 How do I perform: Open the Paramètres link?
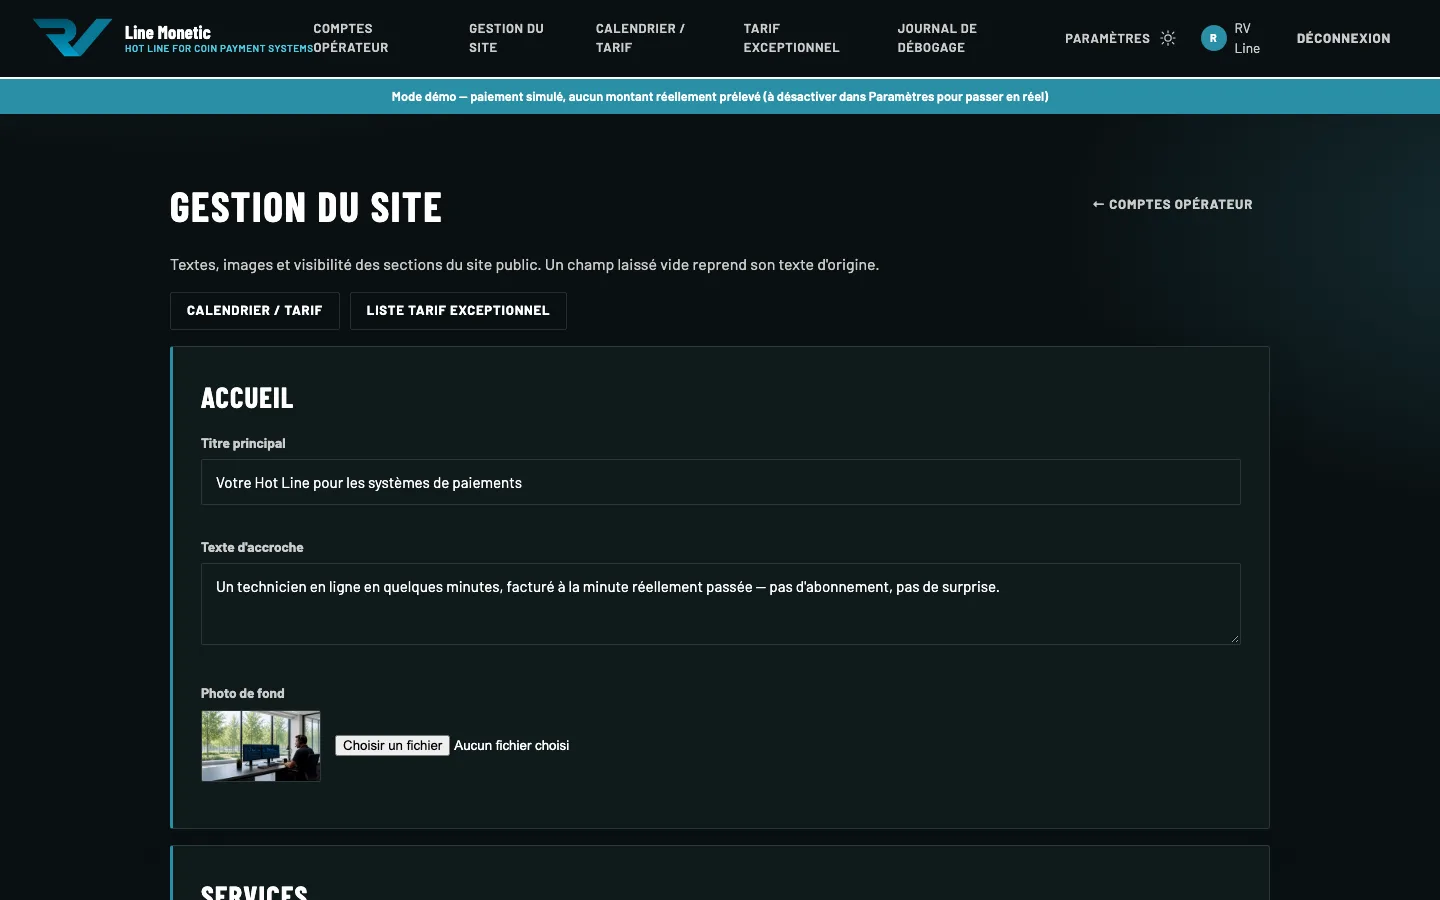tap(1107, 38)
